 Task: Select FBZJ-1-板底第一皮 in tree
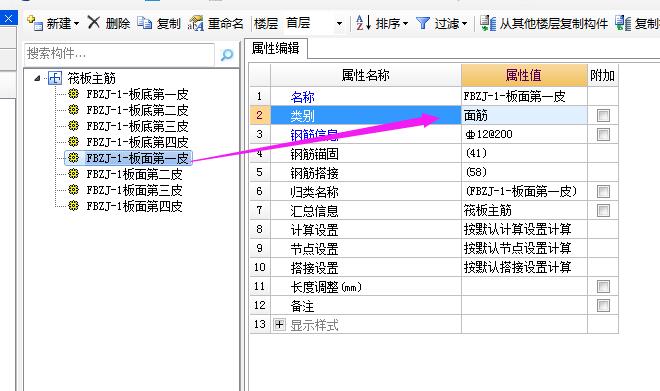click(x=137, y=94)
